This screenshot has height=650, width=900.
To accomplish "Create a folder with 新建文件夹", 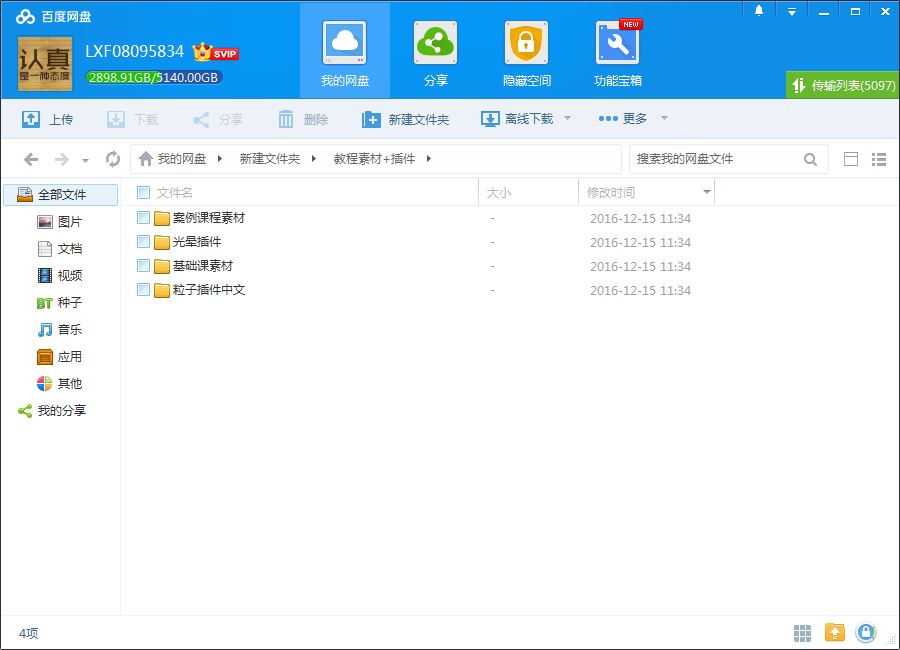I will pyautogui.click(x=405, y=119).
